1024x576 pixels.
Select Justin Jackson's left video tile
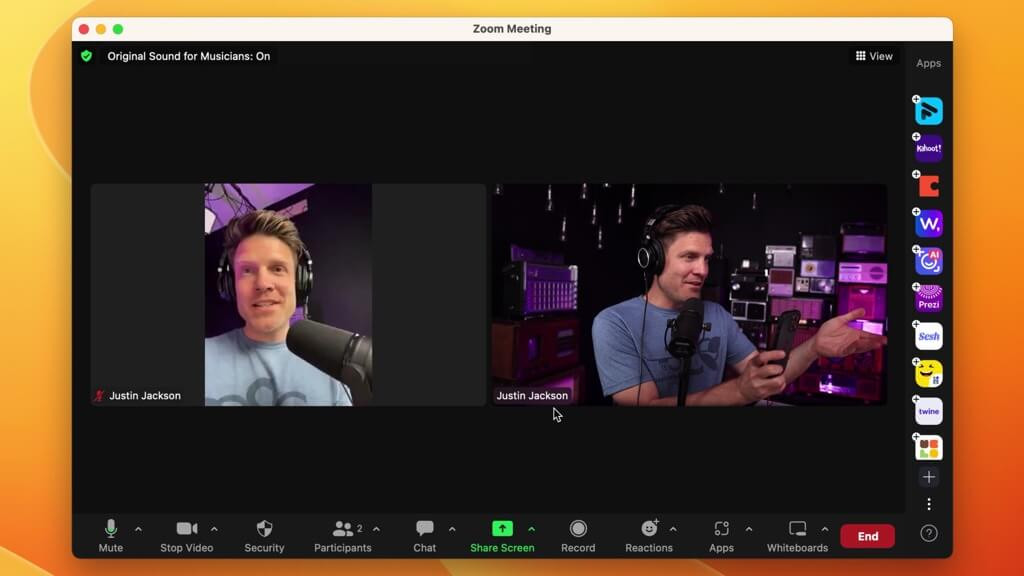pyautogui.click(x=288, y=293)
